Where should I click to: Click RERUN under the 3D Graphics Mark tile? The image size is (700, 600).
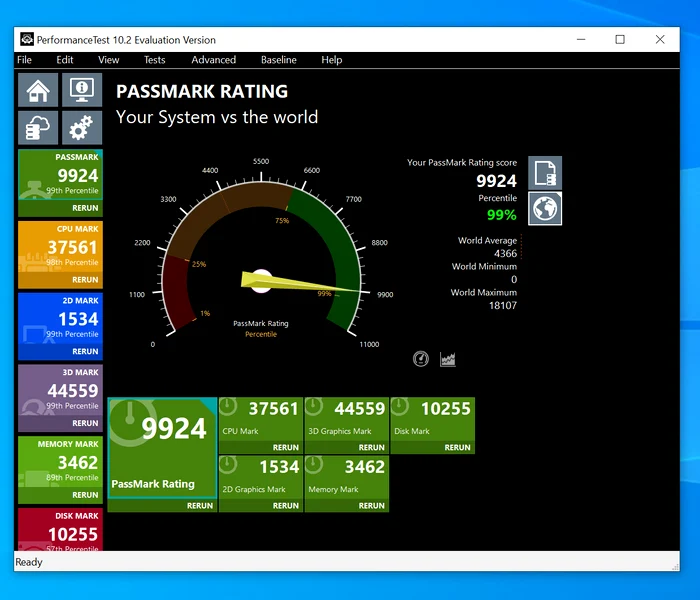pos(371,447)
